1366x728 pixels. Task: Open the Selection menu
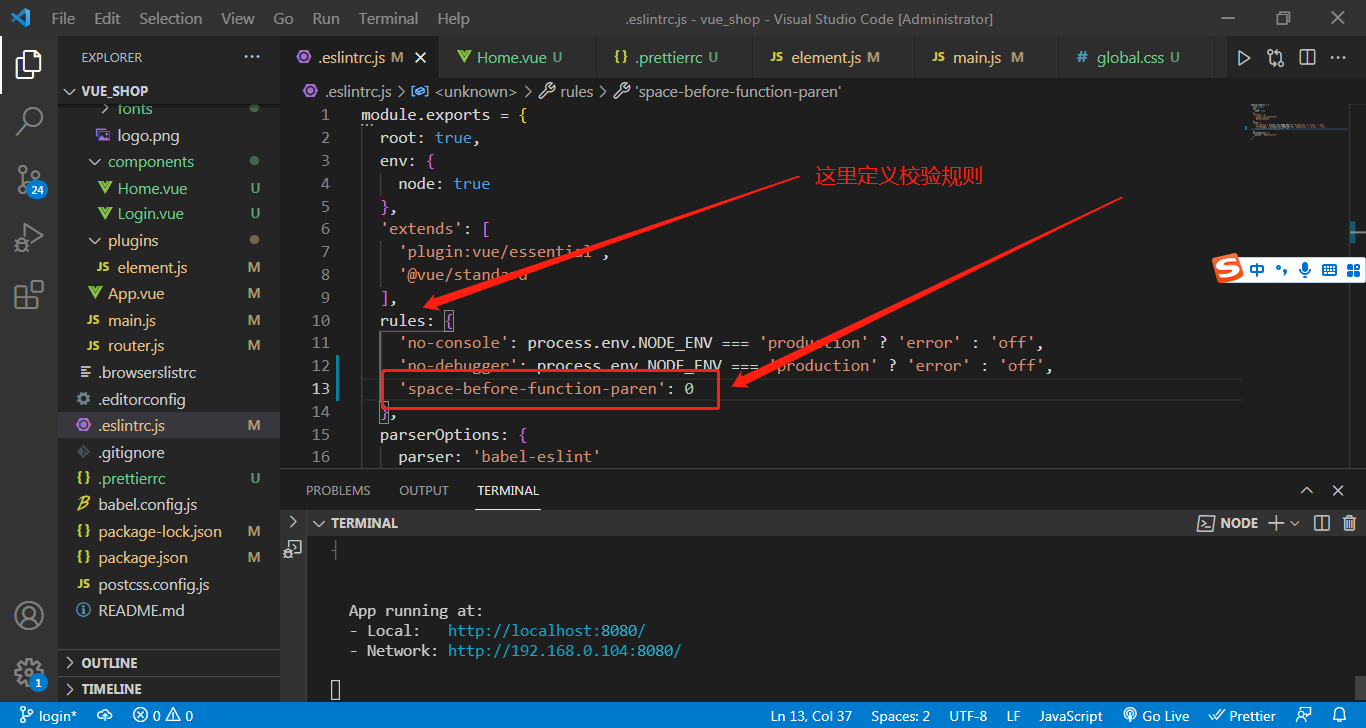pyautogui.click(x=170, y=19)
